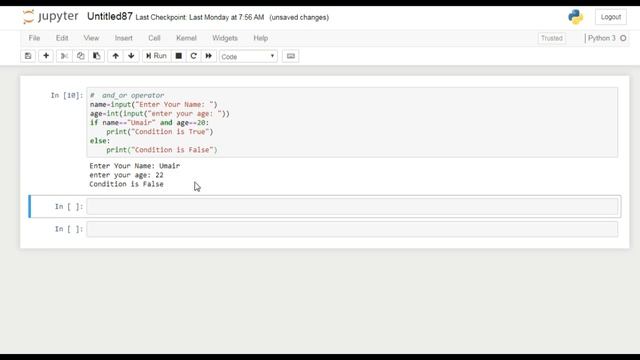Open the Cell menu

tap(154, 38)
